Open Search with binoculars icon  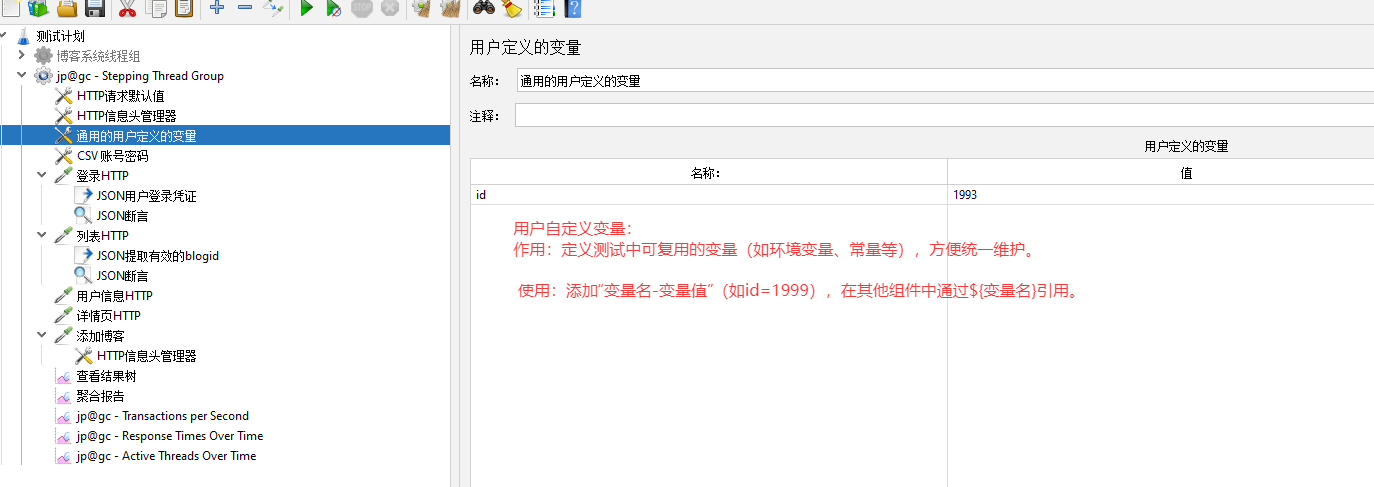[484, 9]
